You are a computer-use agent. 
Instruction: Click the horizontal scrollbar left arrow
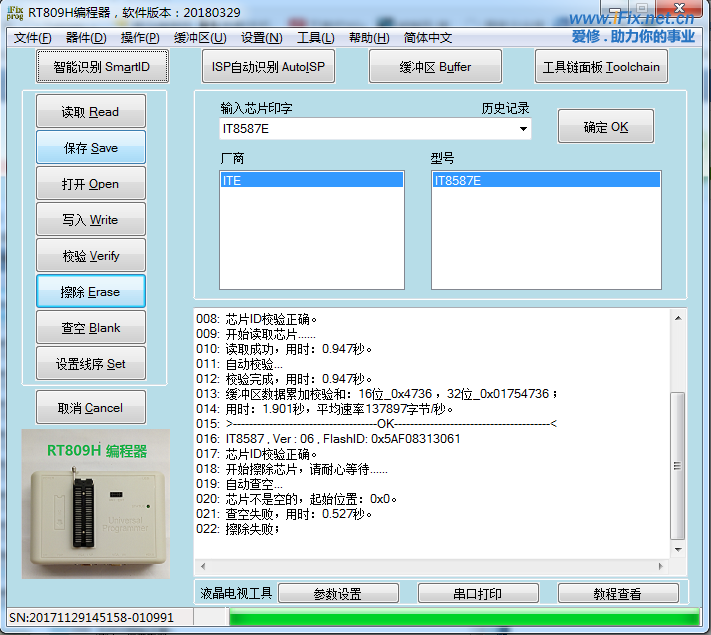[203, 566]
